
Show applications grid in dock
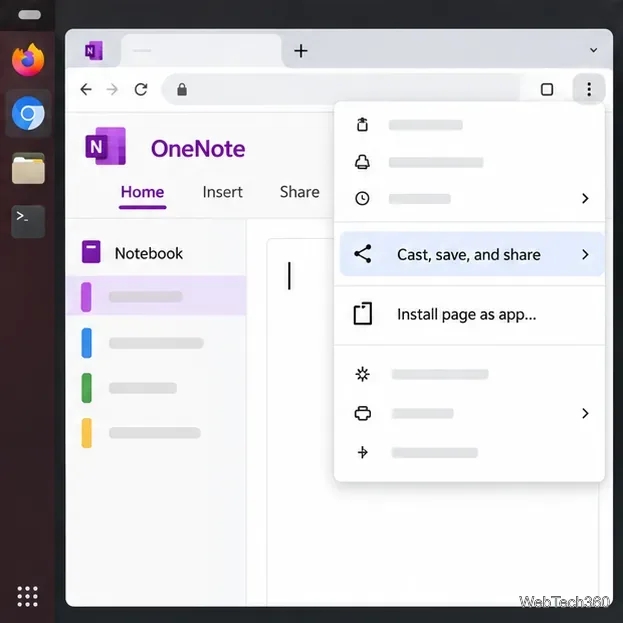[27, 596]
